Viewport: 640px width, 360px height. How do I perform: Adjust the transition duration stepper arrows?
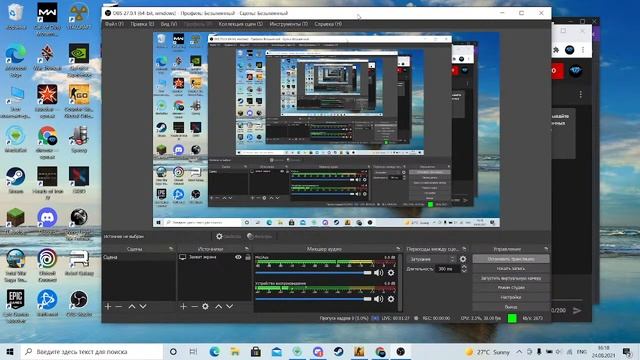coord(464,269)
